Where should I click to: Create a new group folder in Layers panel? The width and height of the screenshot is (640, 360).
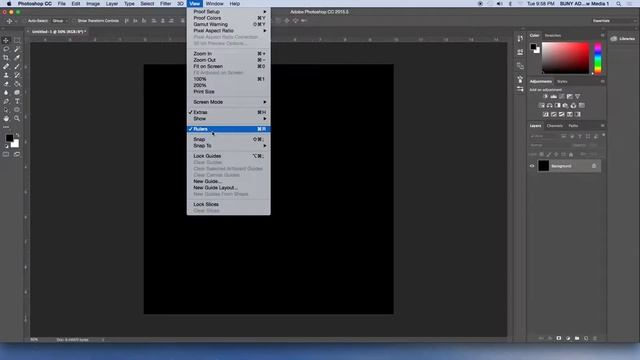(x=577, y=338)
